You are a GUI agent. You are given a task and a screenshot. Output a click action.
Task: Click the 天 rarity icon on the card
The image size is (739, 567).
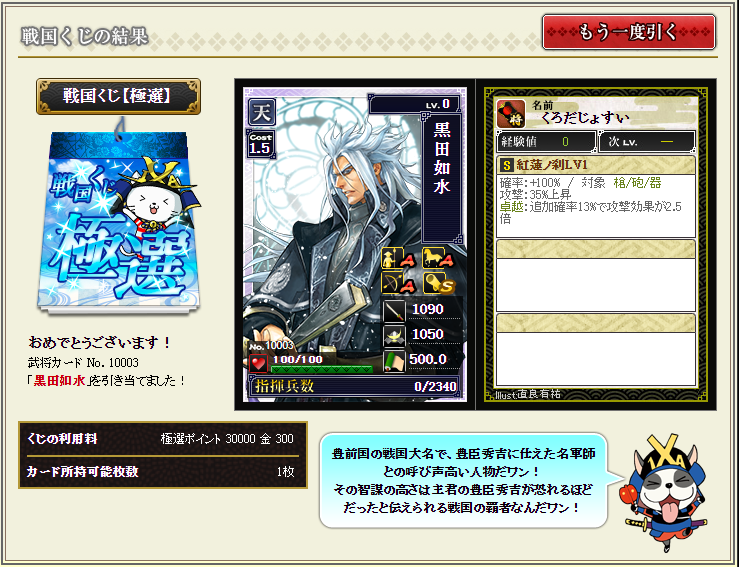tap(262, 111)
